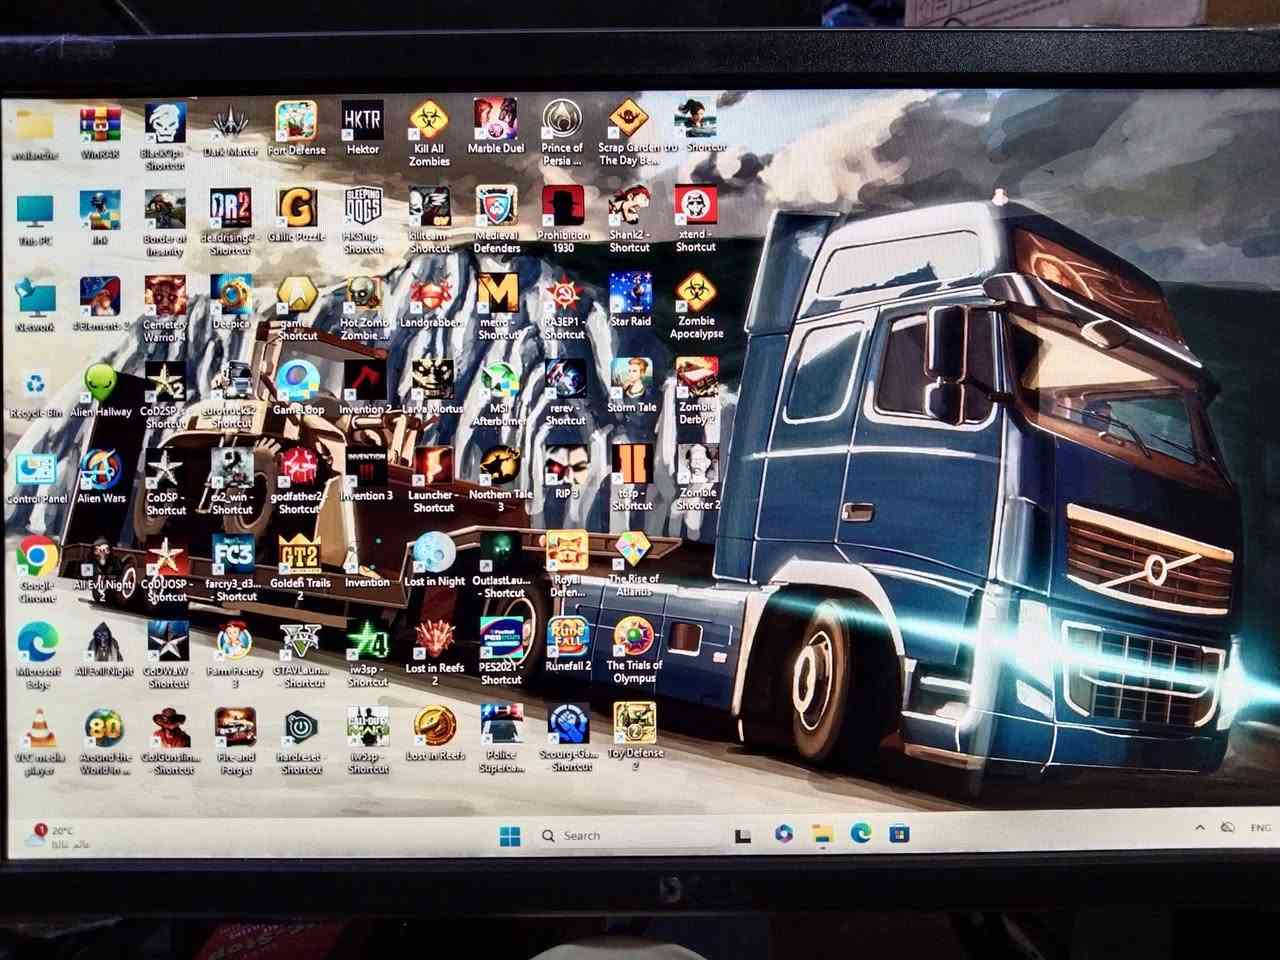This screenshot has width=1280, height=960.
Task: Open the Prince of Persia shortcut
Action: click(x=562, y=121)
